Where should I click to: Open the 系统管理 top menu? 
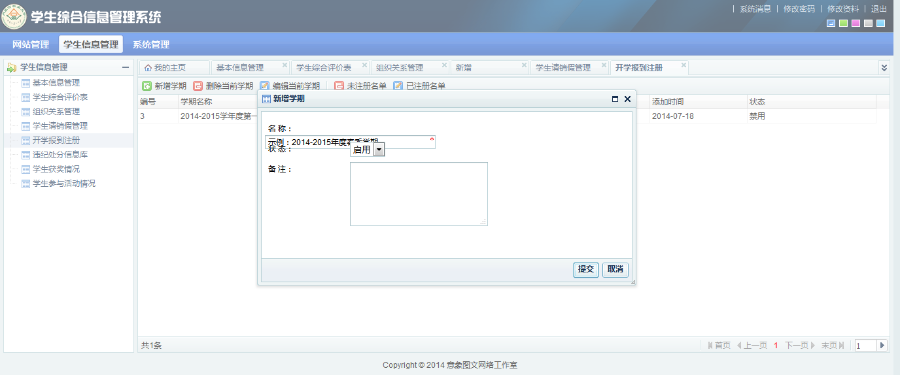(x=151, y=44)
